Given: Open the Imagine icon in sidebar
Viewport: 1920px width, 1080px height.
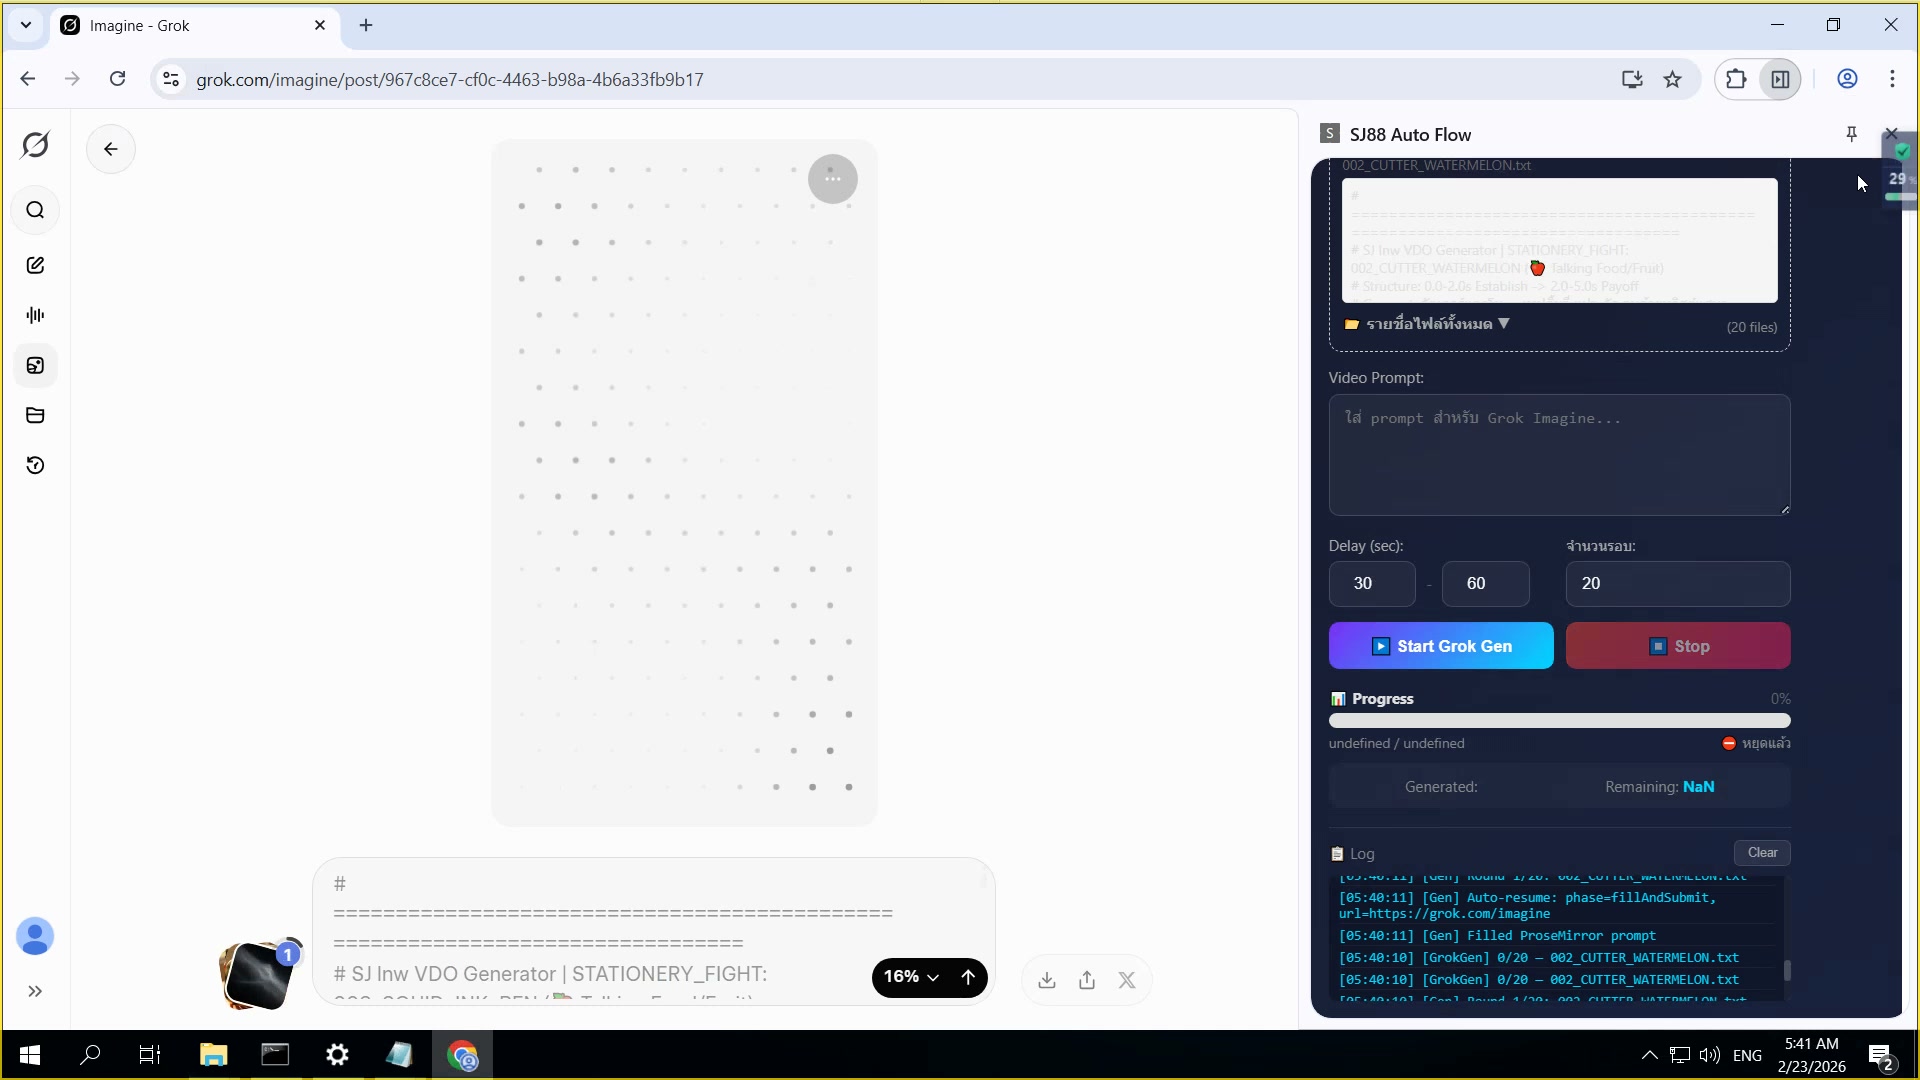Looking at the screenshot, I should point(35,366).
